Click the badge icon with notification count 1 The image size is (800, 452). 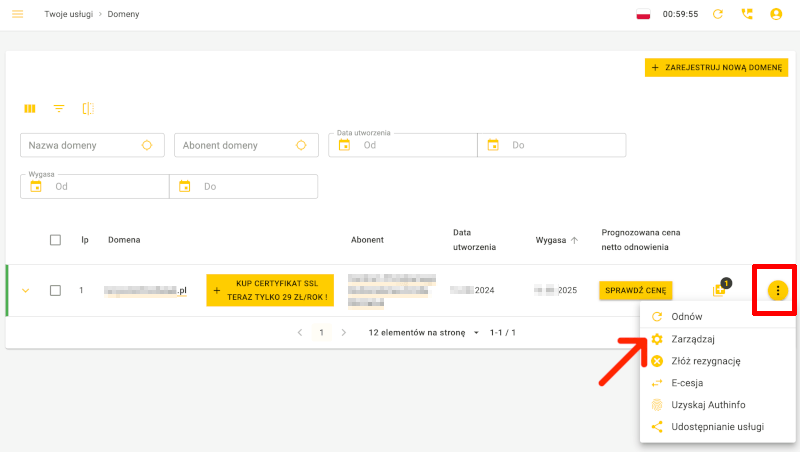[x=719, y=290]
